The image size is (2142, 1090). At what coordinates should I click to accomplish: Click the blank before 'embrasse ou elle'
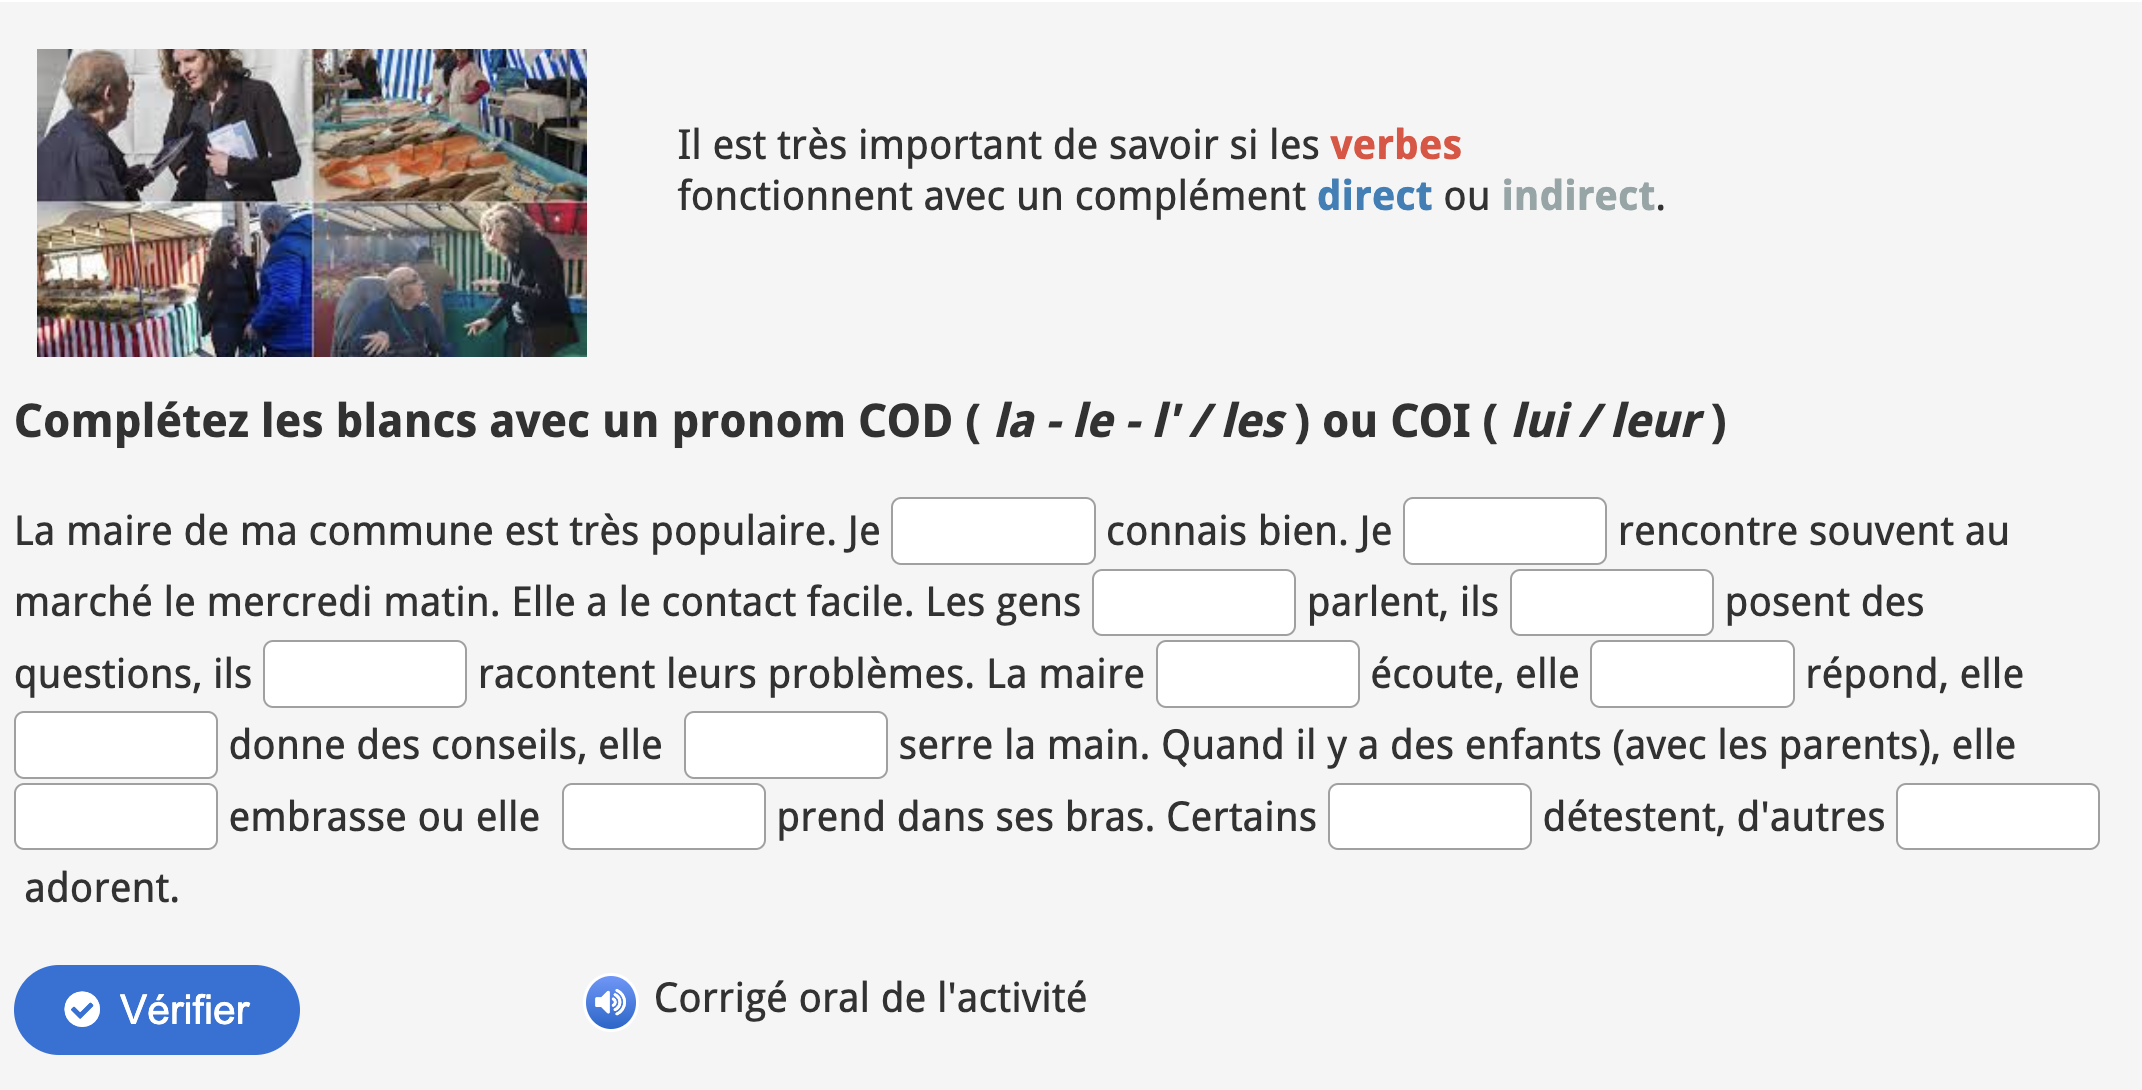tap(116, 817)
